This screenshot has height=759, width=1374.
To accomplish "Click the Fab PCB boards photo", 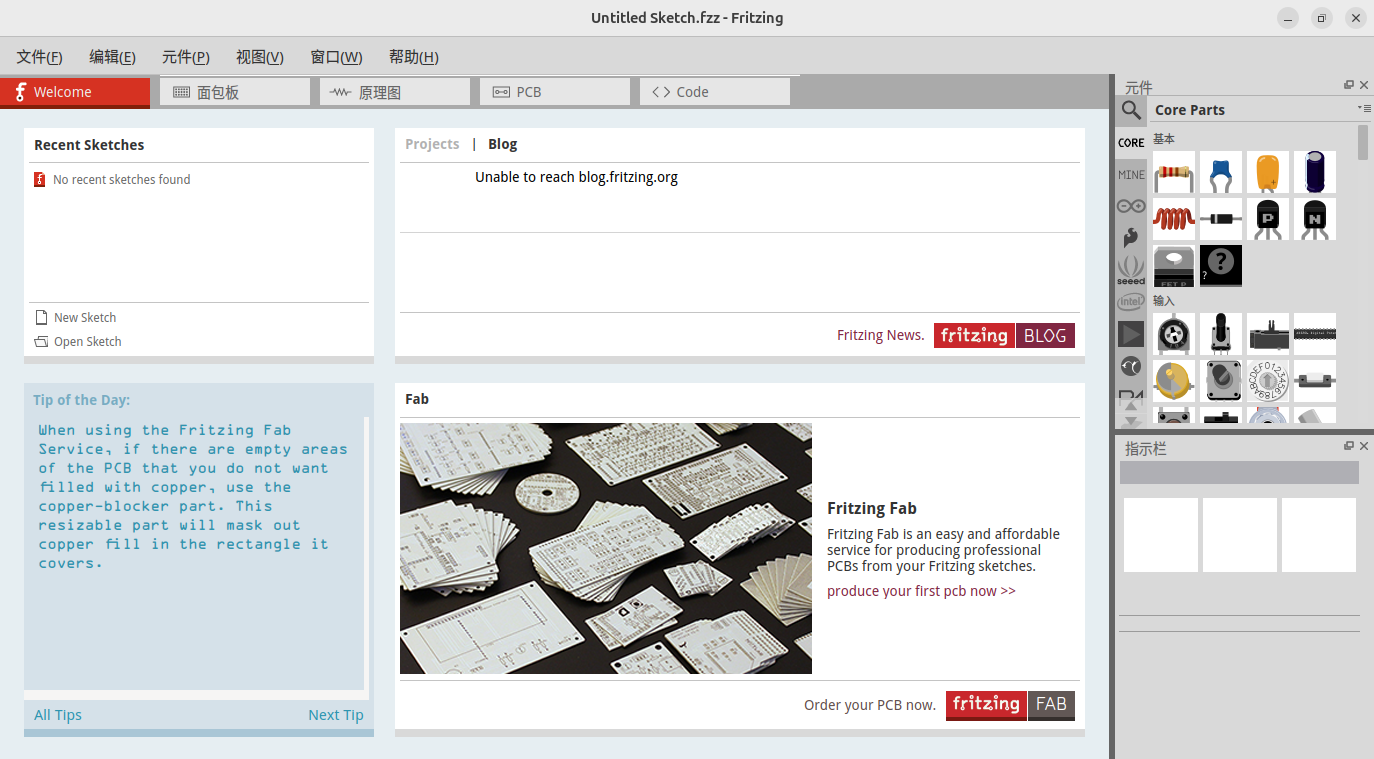I will tap(606, 548).
